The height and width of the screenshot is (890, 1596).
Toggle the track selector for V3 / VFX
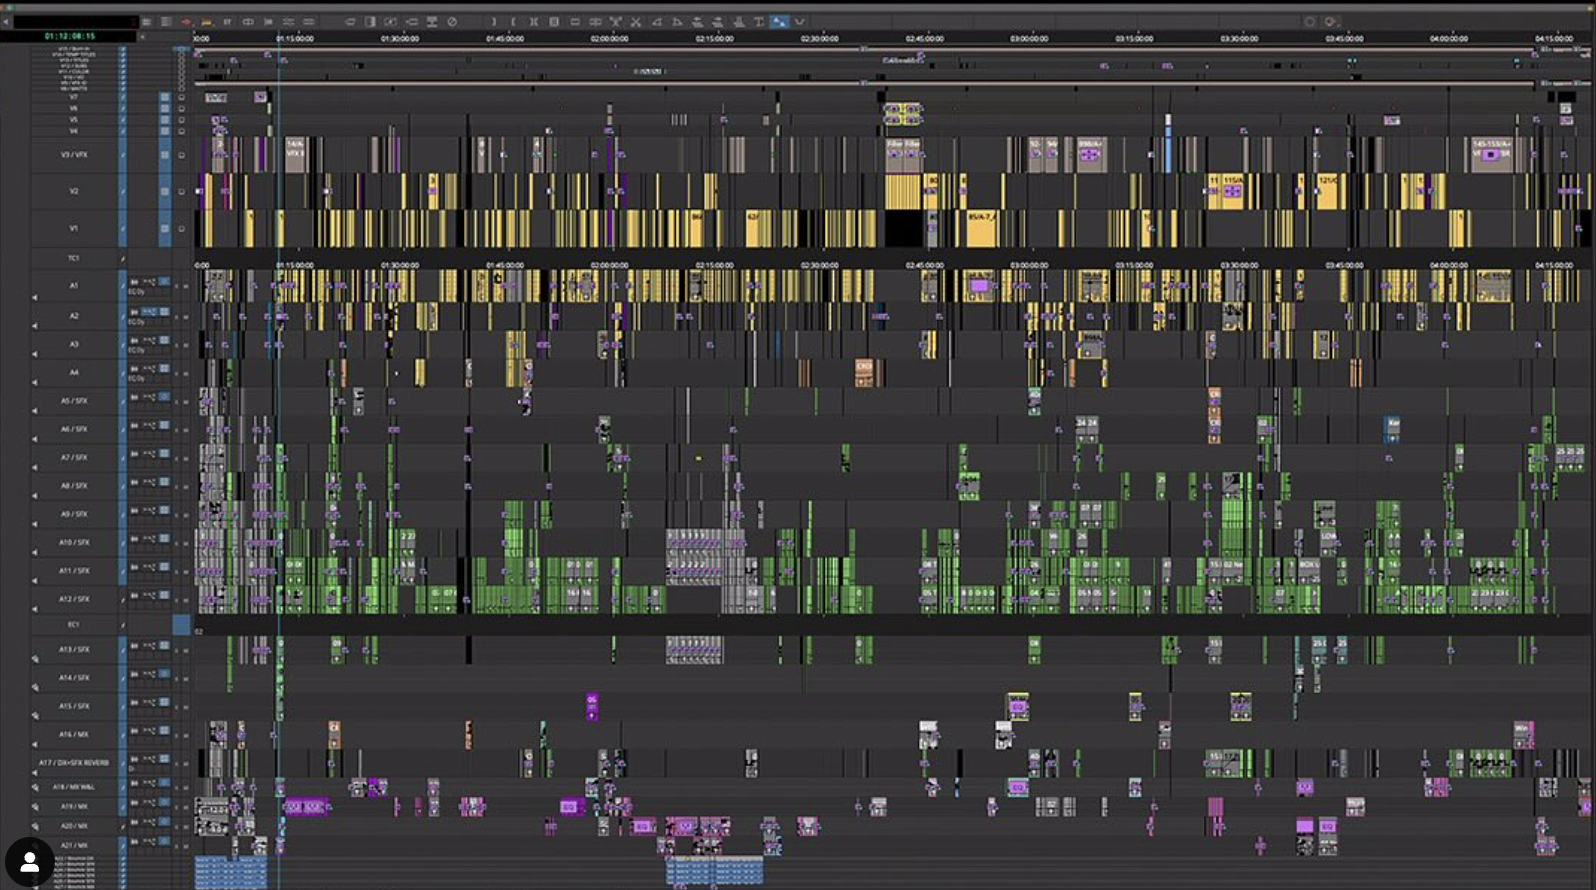coord(122,155)
